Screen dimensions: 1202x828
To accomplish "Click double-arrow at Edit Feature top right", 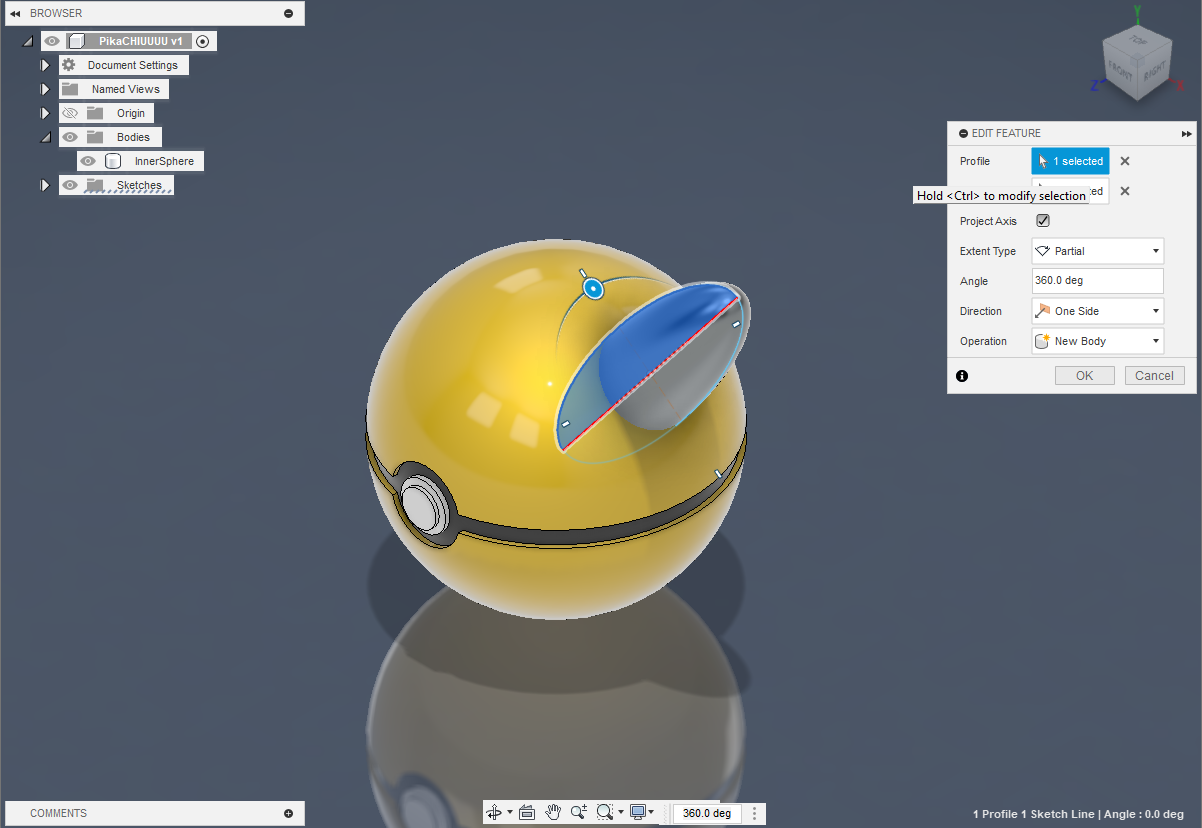I will click(x=1186, y=133).
